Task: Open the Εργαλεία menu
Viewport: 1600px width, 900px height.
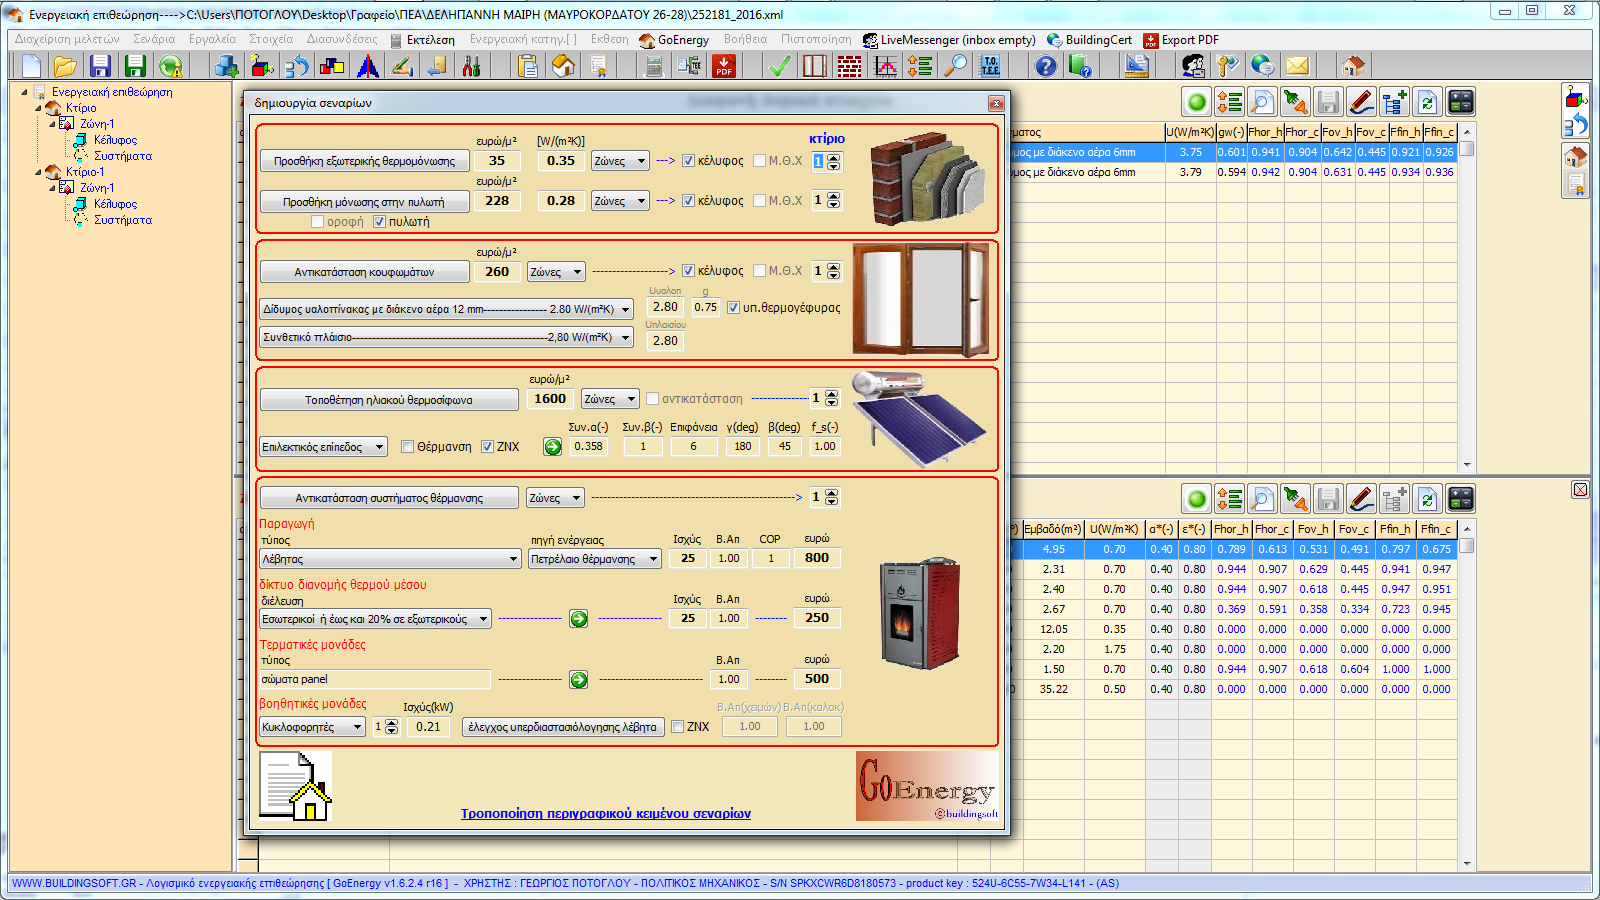Action: coord(212,40)
